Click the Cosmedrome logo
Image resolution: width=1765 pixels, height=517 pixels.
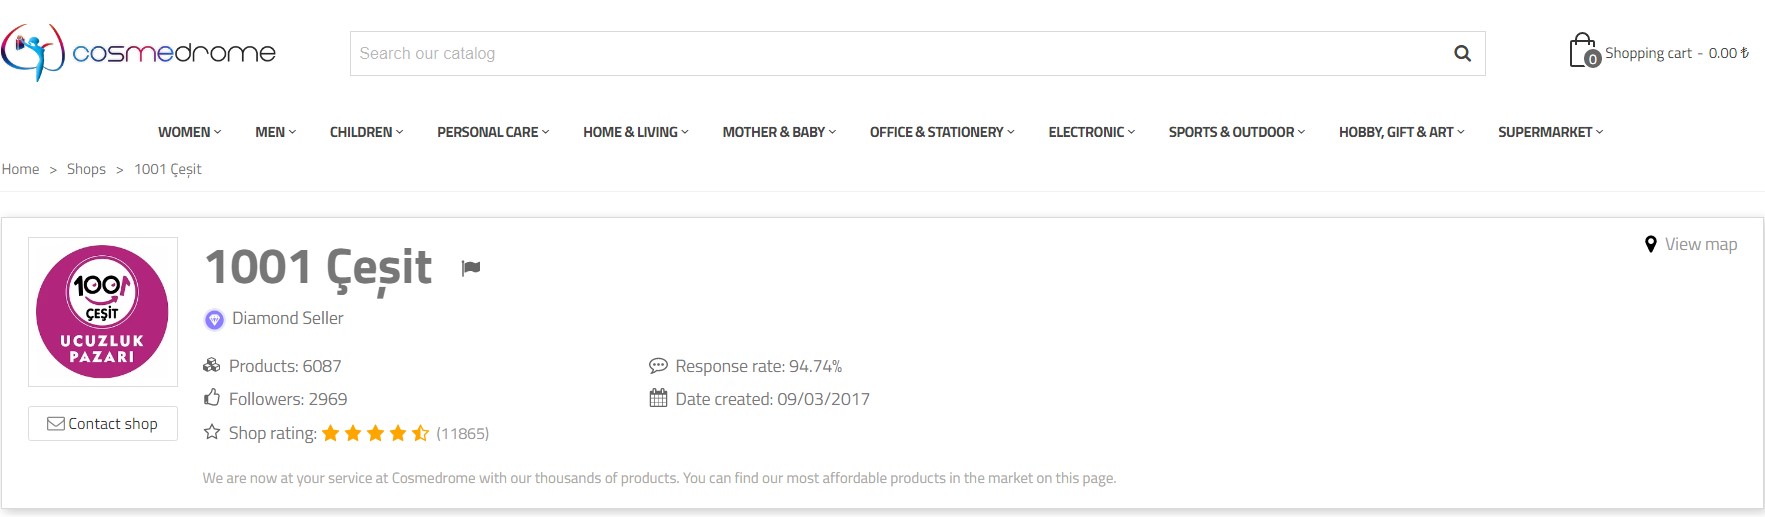tap(139, 52)
